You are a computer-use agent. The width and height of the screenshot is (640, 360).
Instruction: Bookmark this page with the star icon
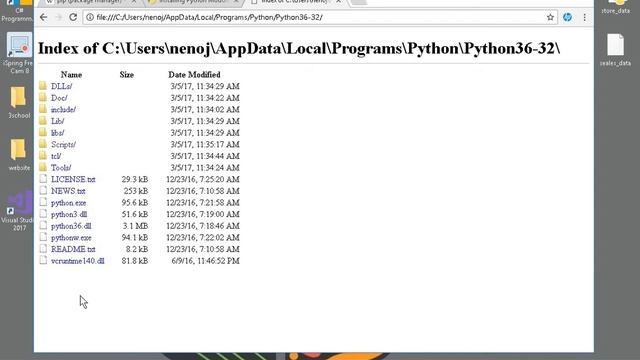point(550,17)
